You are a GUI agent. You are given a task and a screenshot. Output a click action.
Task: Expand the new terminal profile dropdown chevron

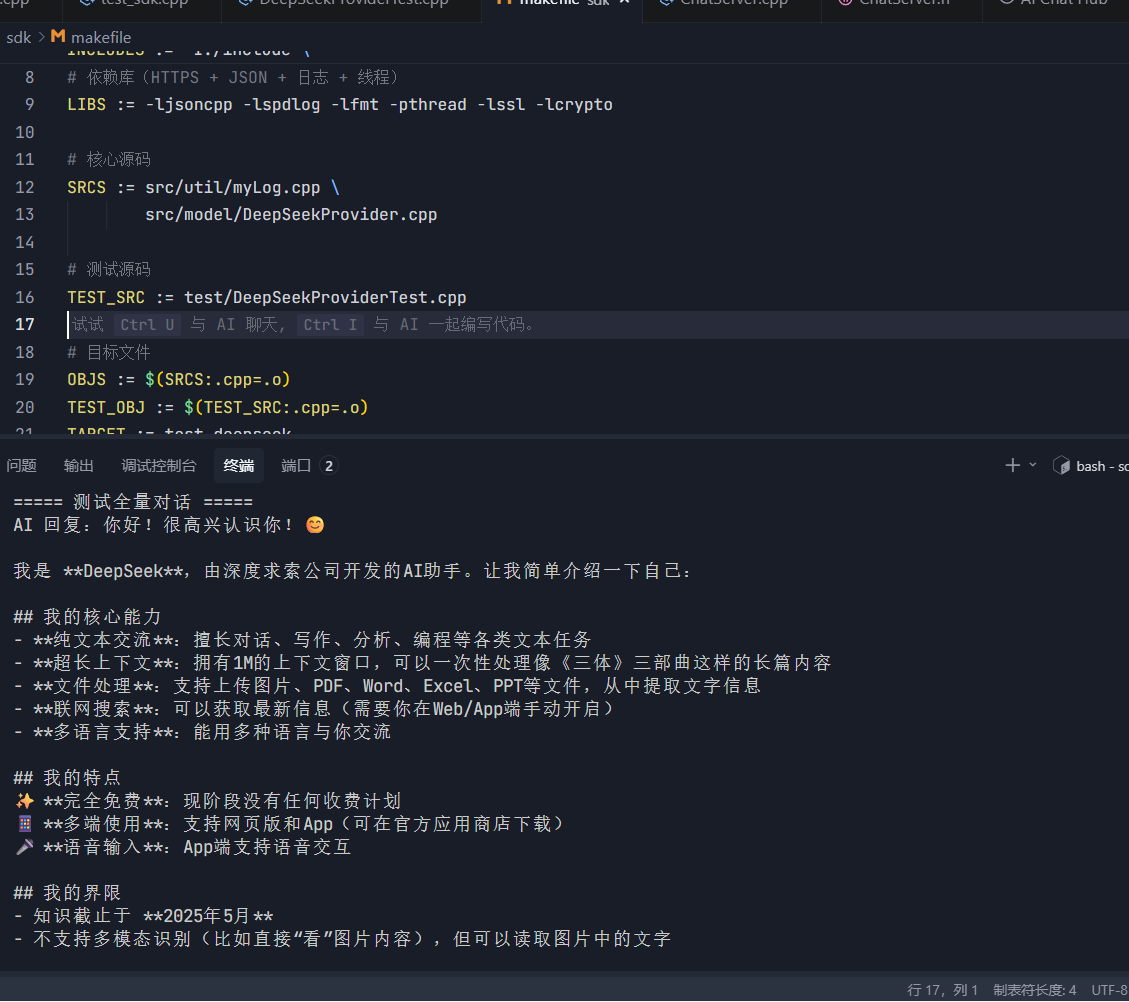(x=1033, y=465)
